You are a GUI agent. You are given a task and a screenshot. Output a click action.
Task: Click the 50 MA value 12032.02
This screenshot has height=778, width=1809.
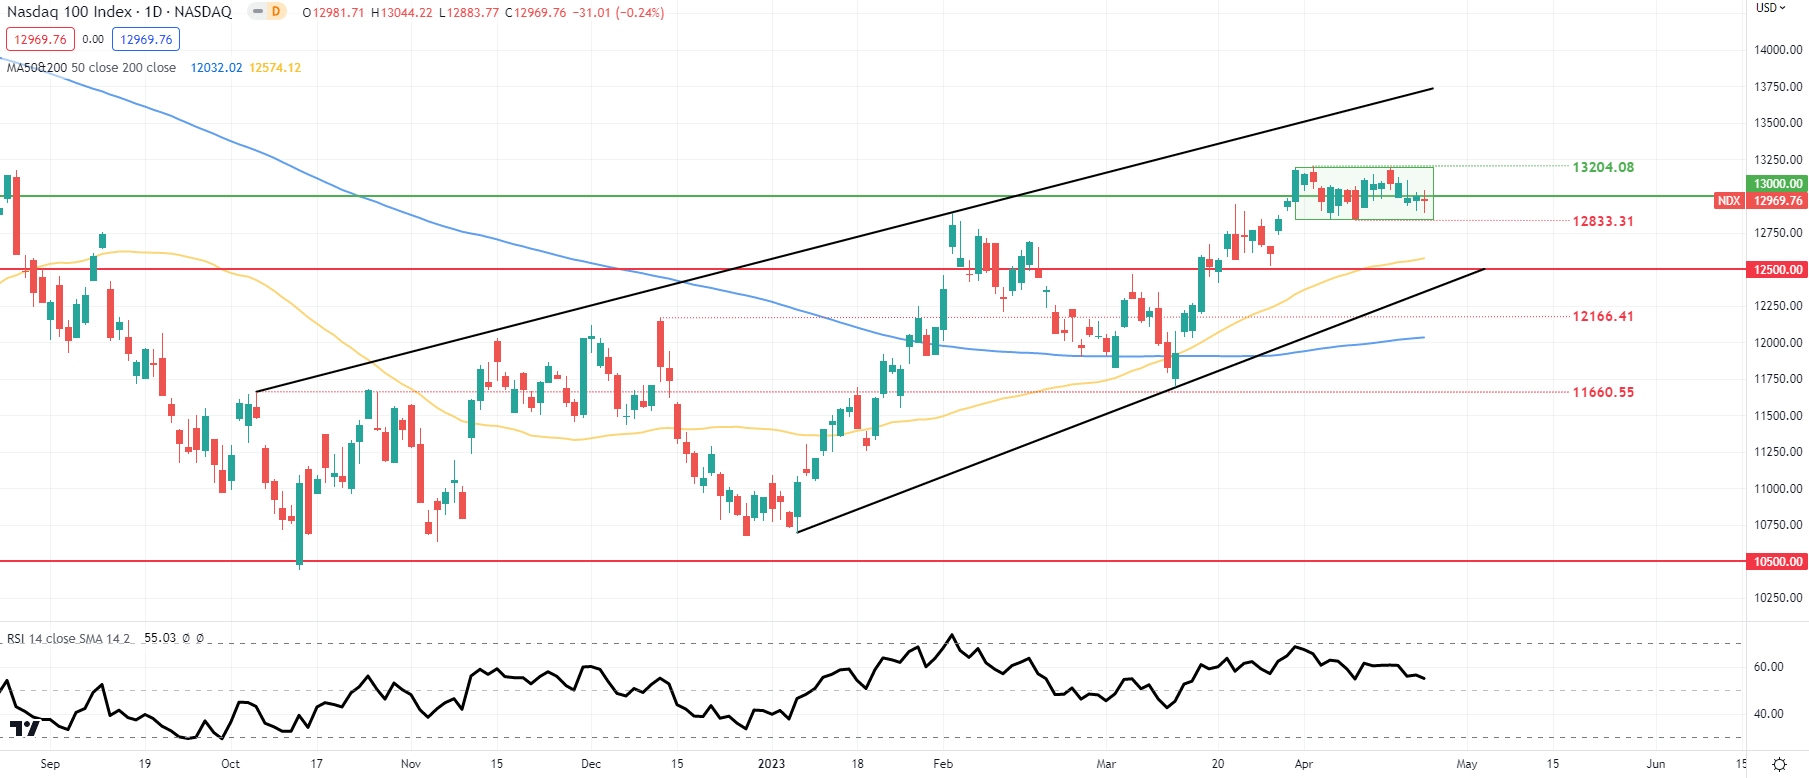click(x=216, y=68)
